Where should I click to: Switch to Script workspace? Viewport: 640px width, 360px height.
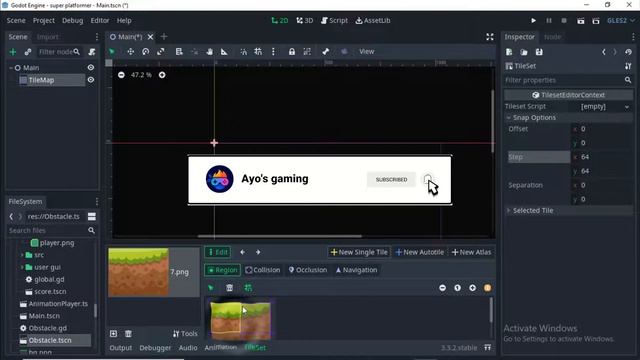click(334, 20)
